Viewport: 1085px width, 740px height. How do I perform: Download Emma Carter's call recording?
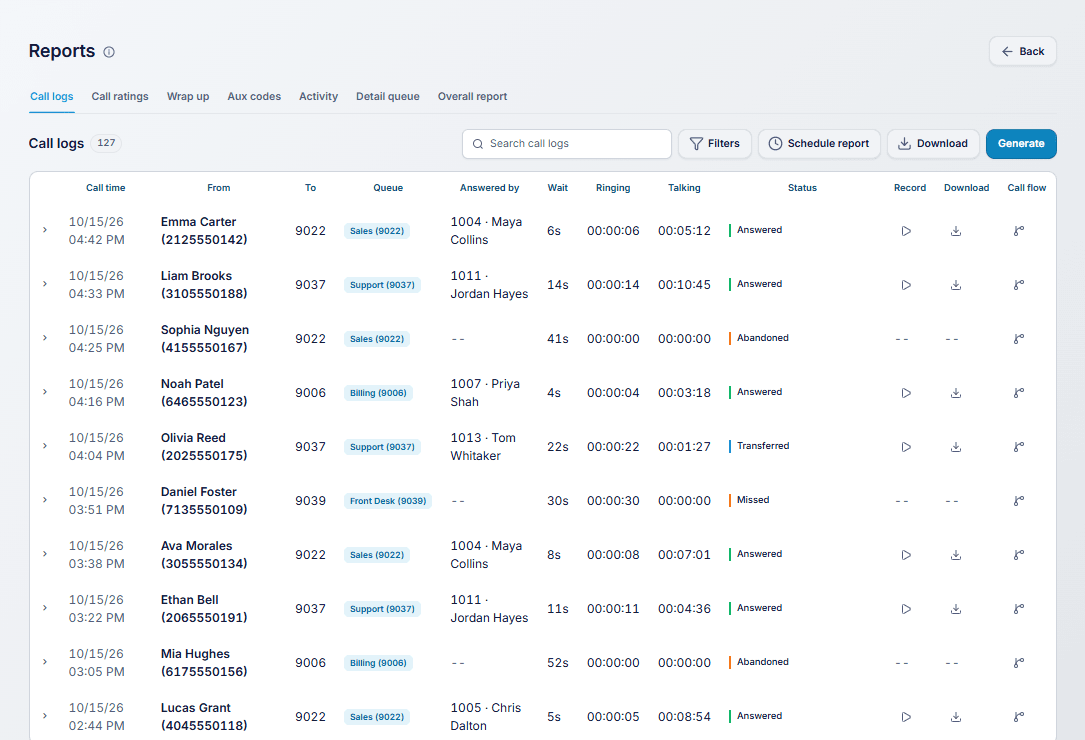click(956, 231)
